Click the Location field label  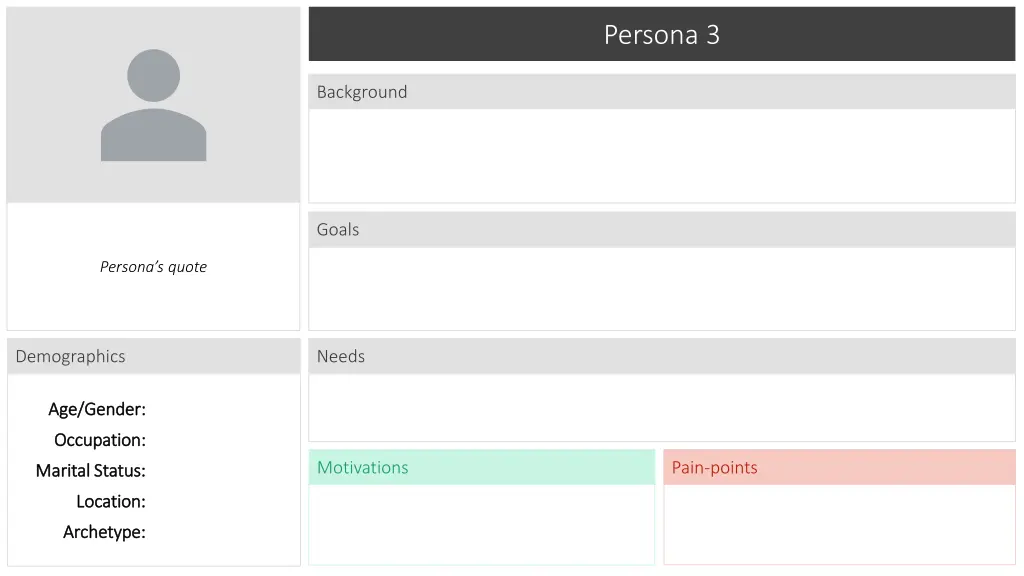click(x=111, y=502)
